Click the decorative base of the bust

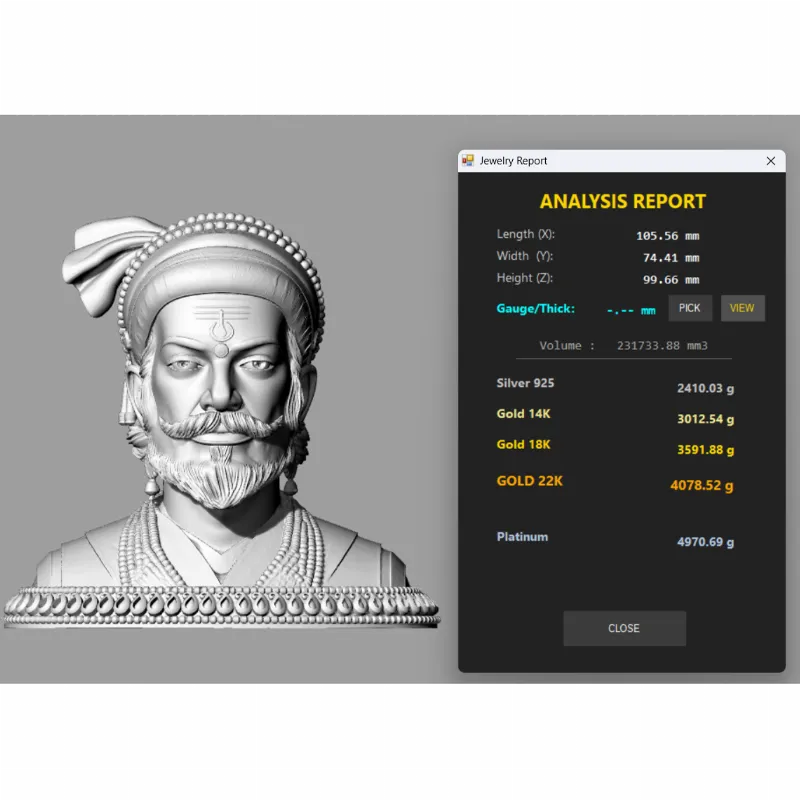click(x=220, y=607)
